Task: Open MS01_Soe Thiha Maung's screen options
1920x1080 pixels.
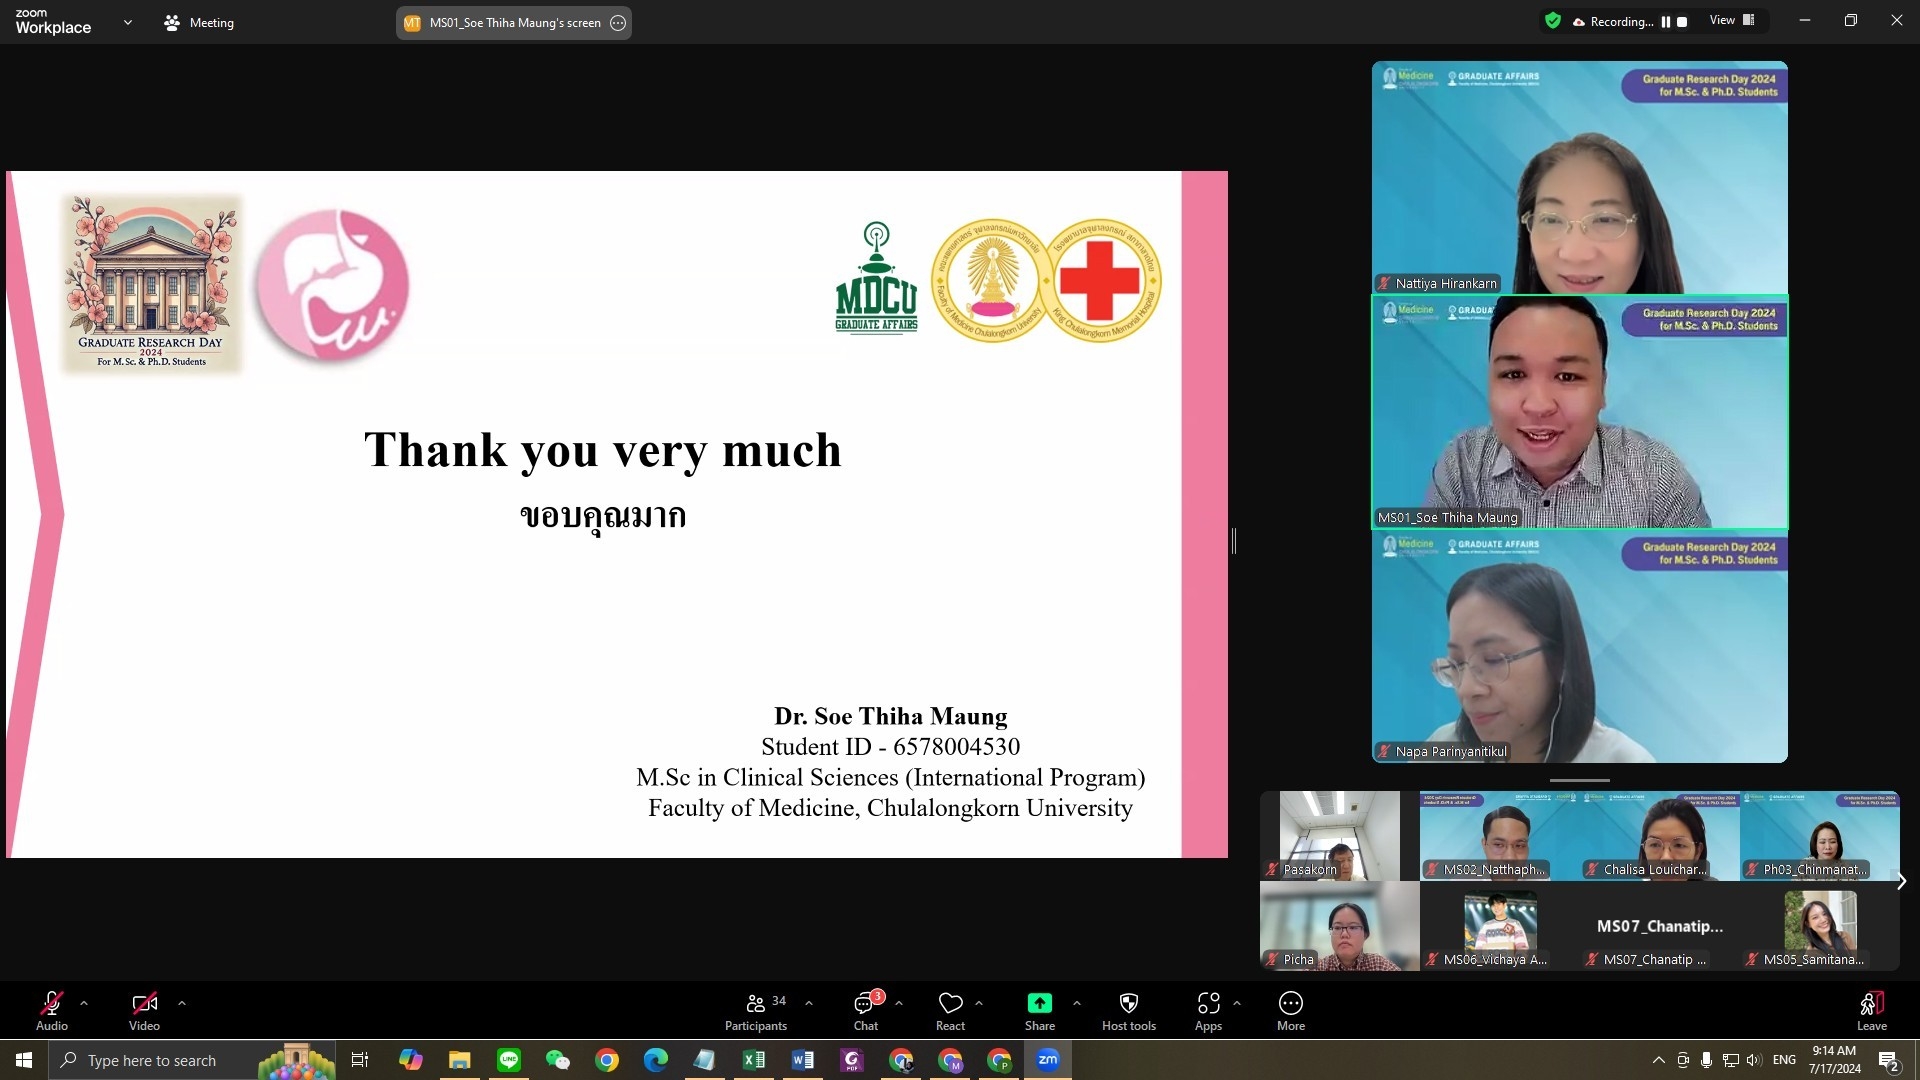Action: tap(618, 23)
